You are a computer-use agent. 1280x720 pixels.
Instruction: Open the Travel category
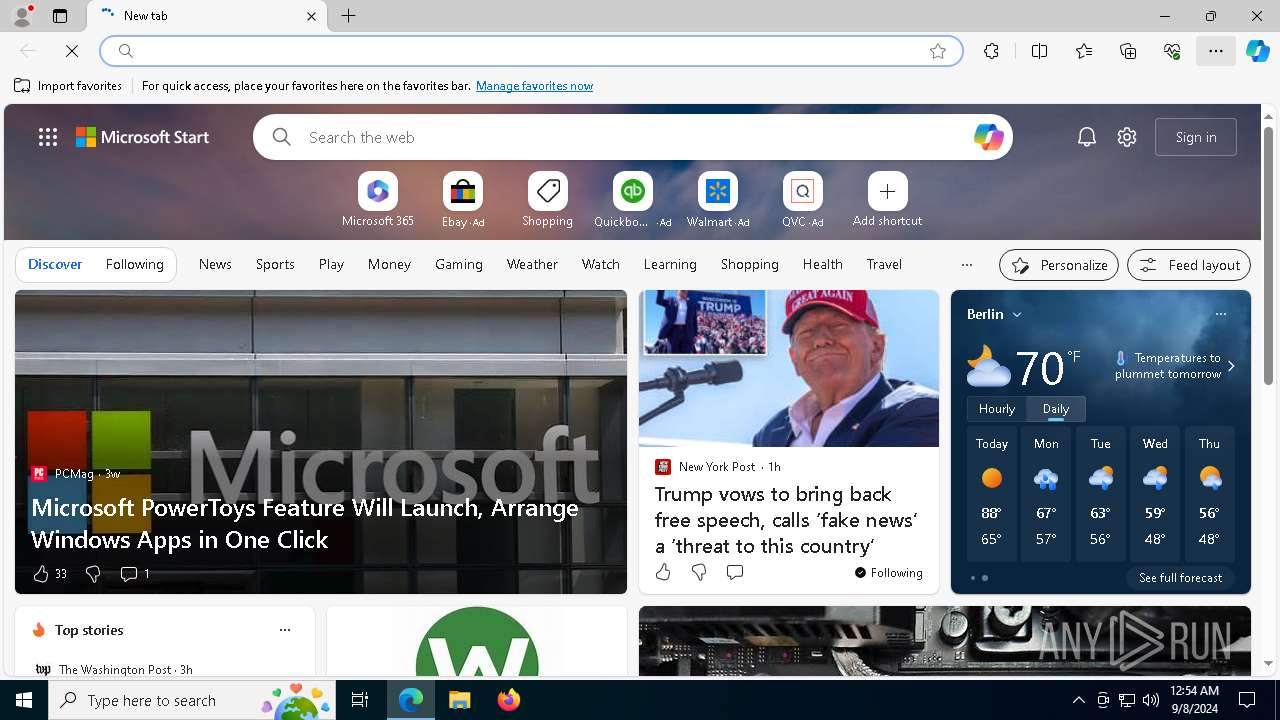pos(884,264)
